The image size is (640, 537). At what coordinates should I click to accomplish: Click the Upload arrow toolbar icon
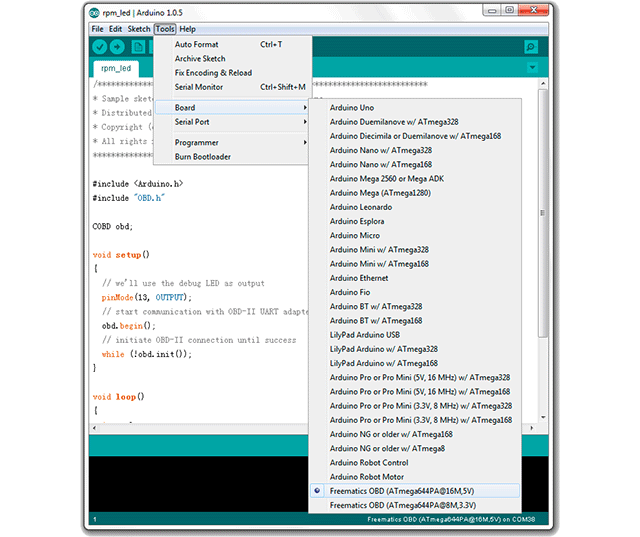(x=117, y=47)
